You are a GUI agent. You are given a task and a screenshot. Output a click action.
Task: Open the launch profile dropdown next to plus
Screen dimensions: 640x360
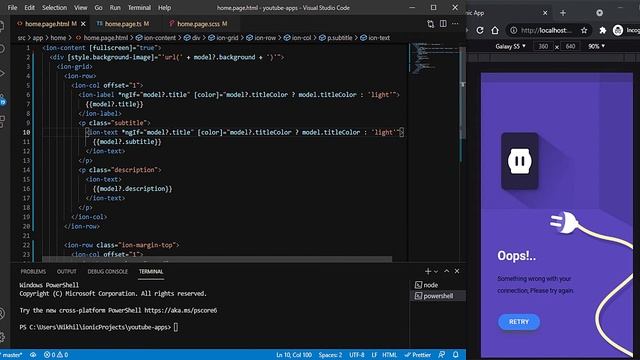tap(436, 271)
